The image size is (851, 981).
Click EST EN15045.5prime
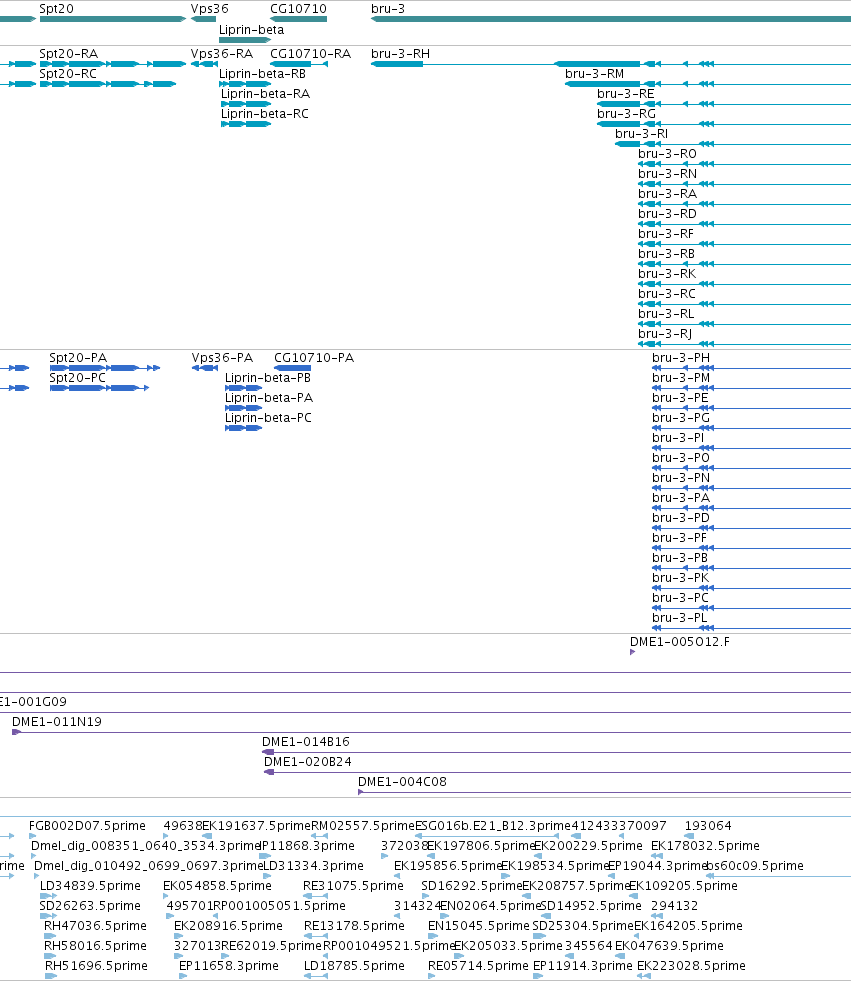click(479, 926)
